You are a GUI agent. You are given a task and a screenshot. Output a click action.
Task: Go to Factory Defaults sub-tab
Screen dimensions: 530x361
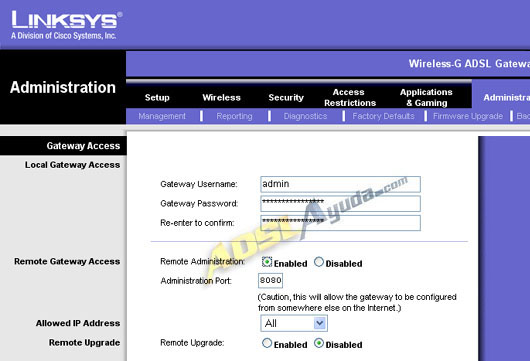383,116
